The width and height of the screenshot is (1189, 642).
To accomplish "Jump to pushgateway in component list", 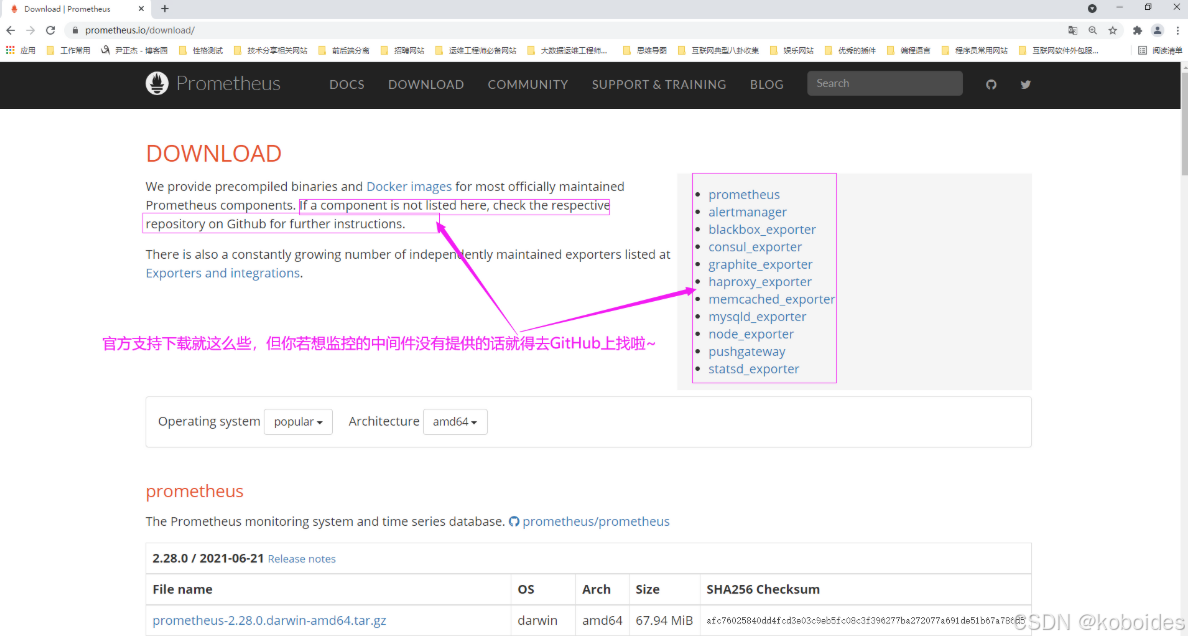I will pos(747,352).
